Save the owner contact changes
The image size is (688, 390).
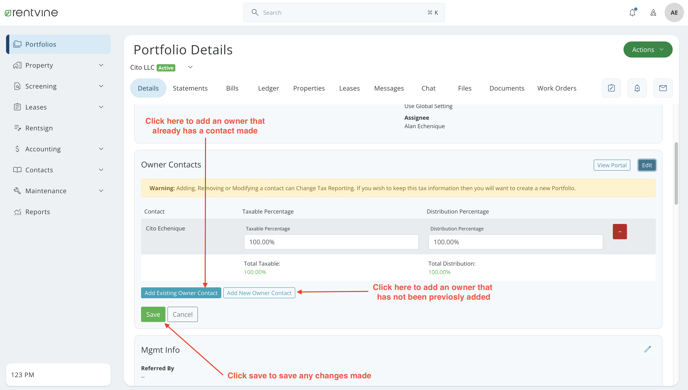point(153,314)
